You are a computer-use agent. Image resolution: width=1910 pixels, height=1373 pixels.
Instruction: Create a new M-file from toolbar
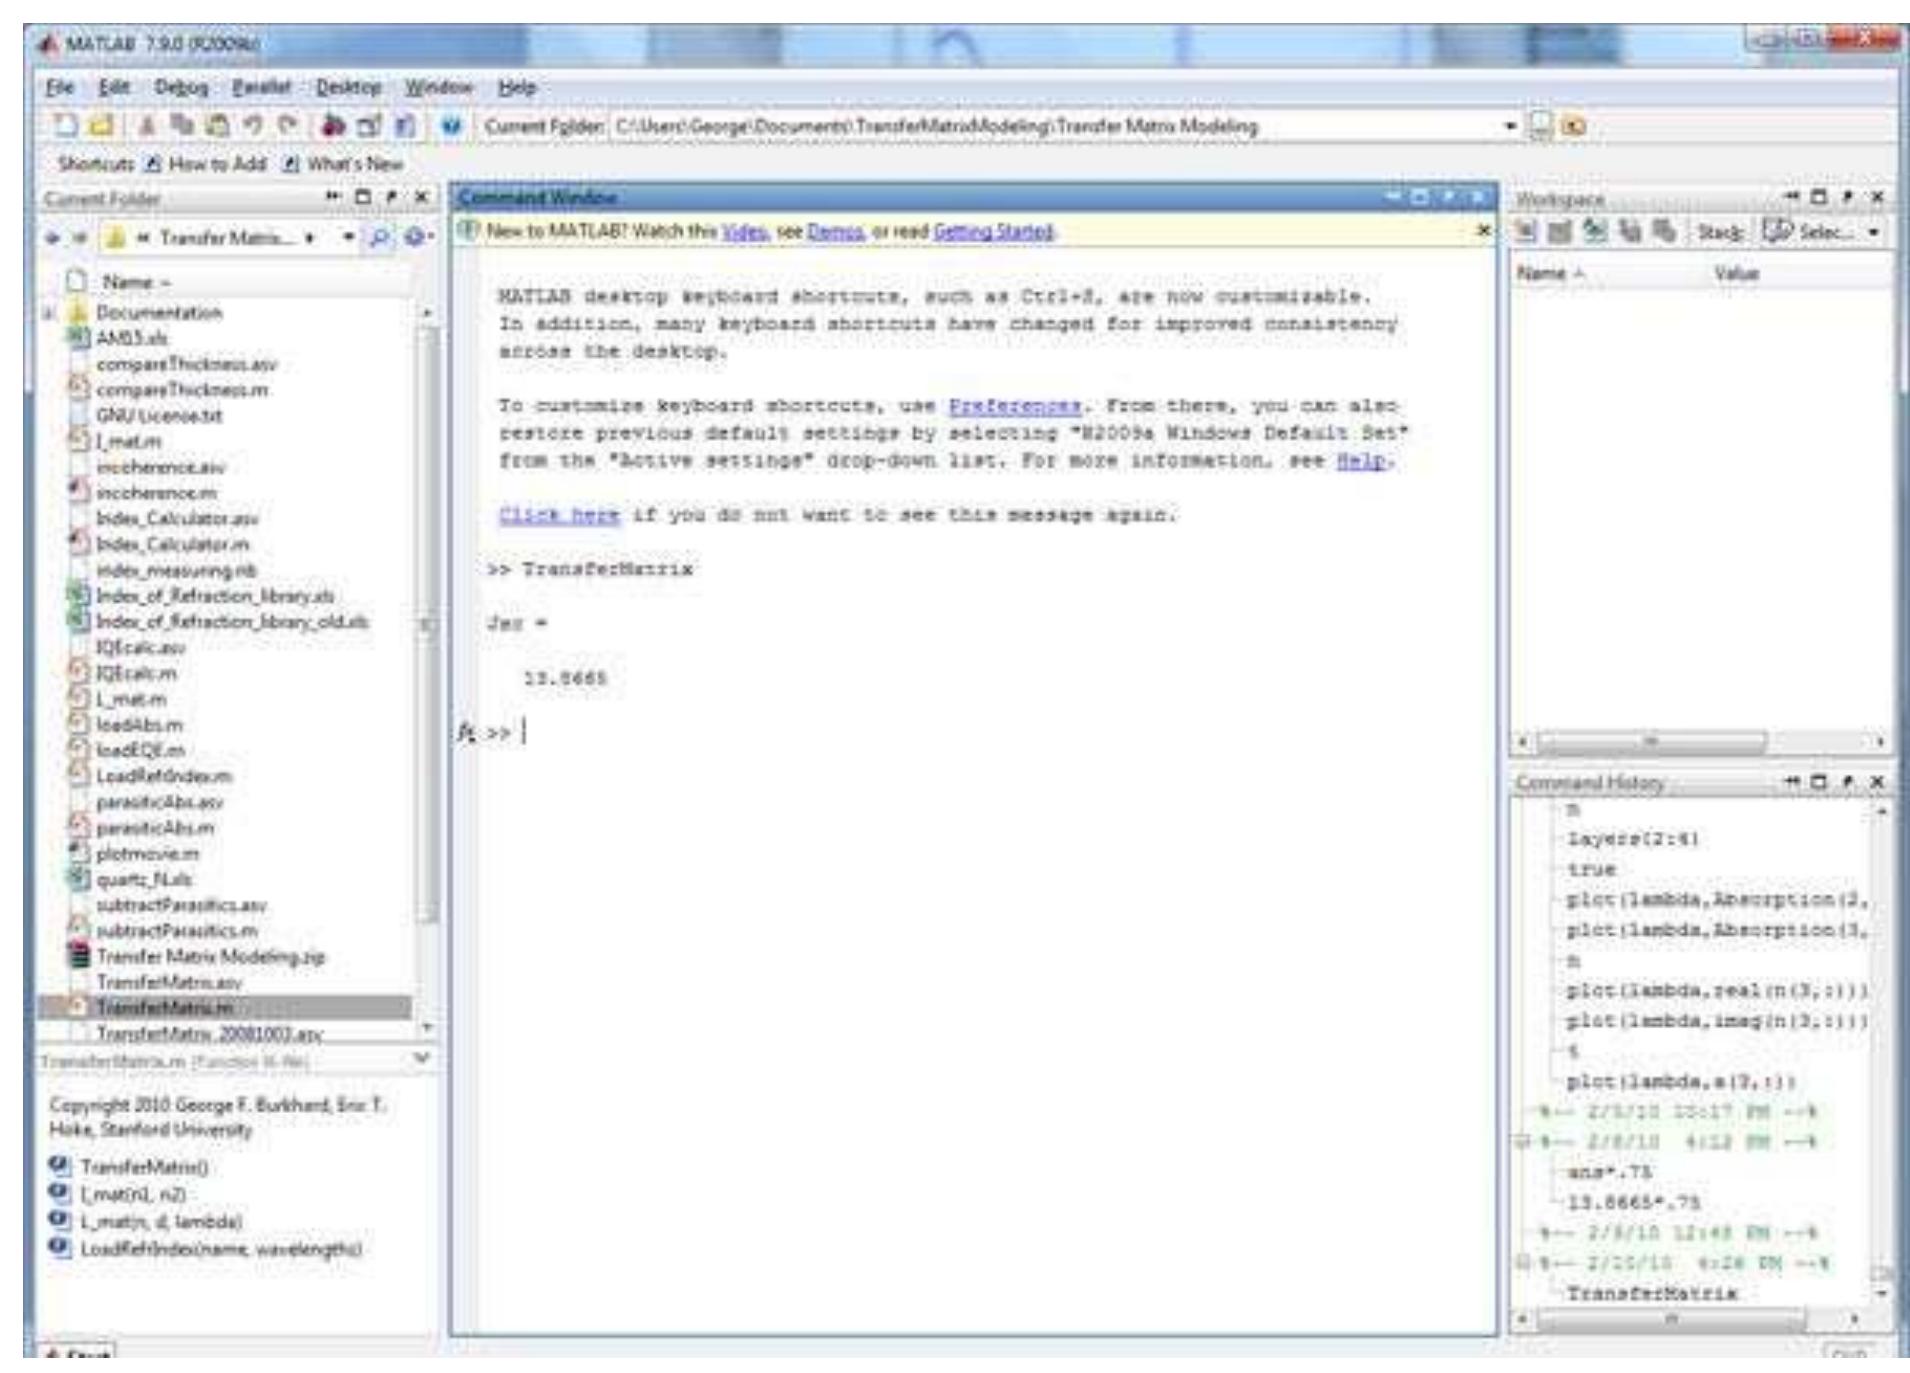(x=67, y=126)
